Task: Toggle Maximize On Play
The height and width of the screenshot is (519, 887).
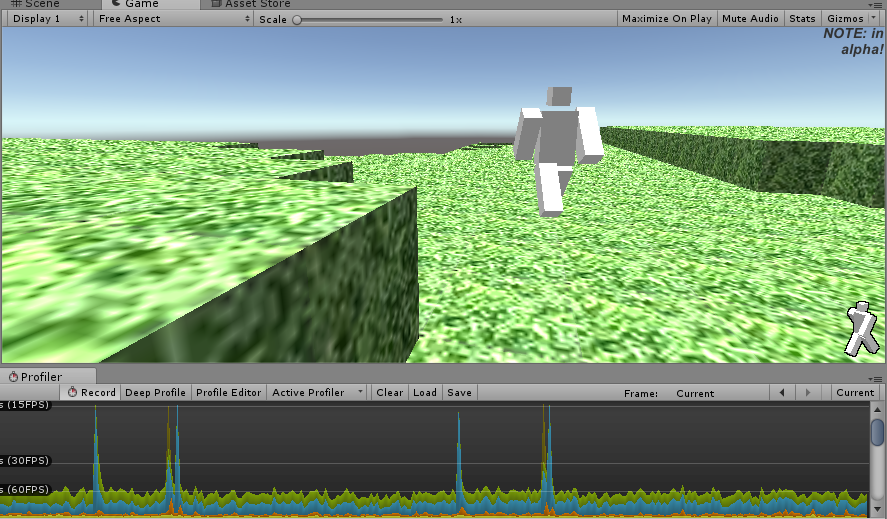Action: click(666, 19)
